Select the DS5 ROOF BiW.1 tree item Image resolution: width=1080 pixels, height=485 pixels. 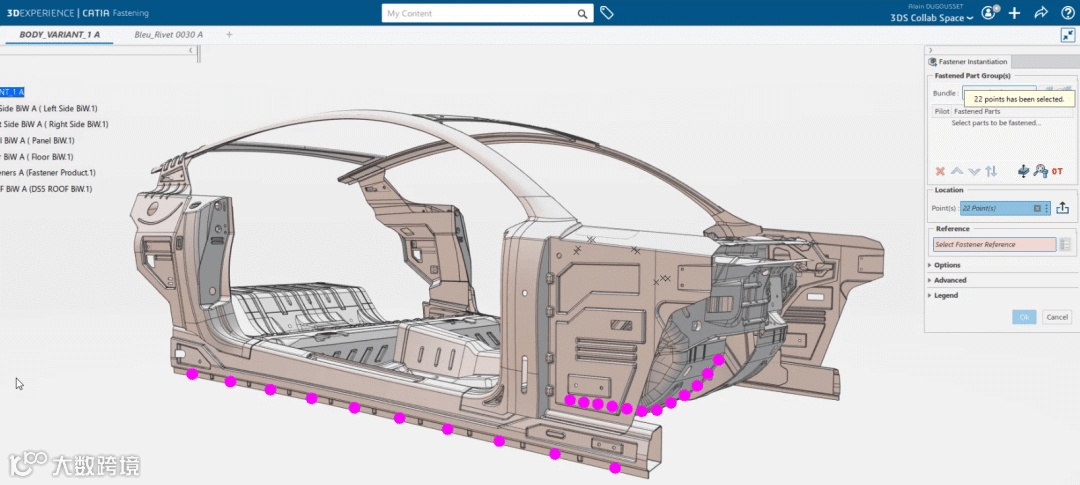46,189
